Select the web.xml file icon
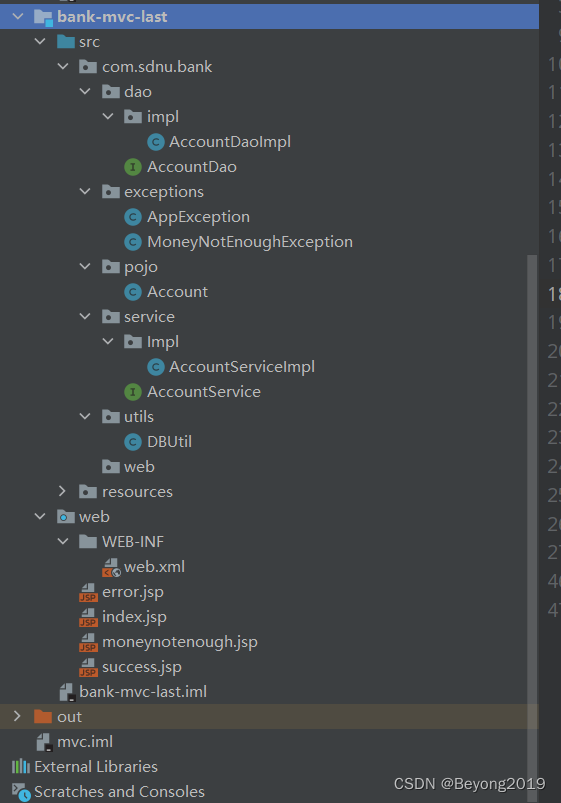561x803 pixels. pyautogui.click(x=111, y=567)
